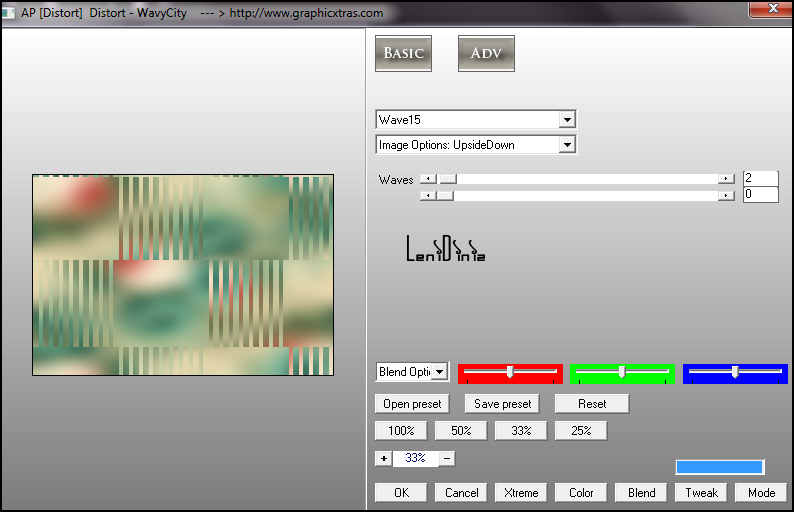Switch to the Basic tab
The width and height of the screenshot is (794, 512).
403,54
